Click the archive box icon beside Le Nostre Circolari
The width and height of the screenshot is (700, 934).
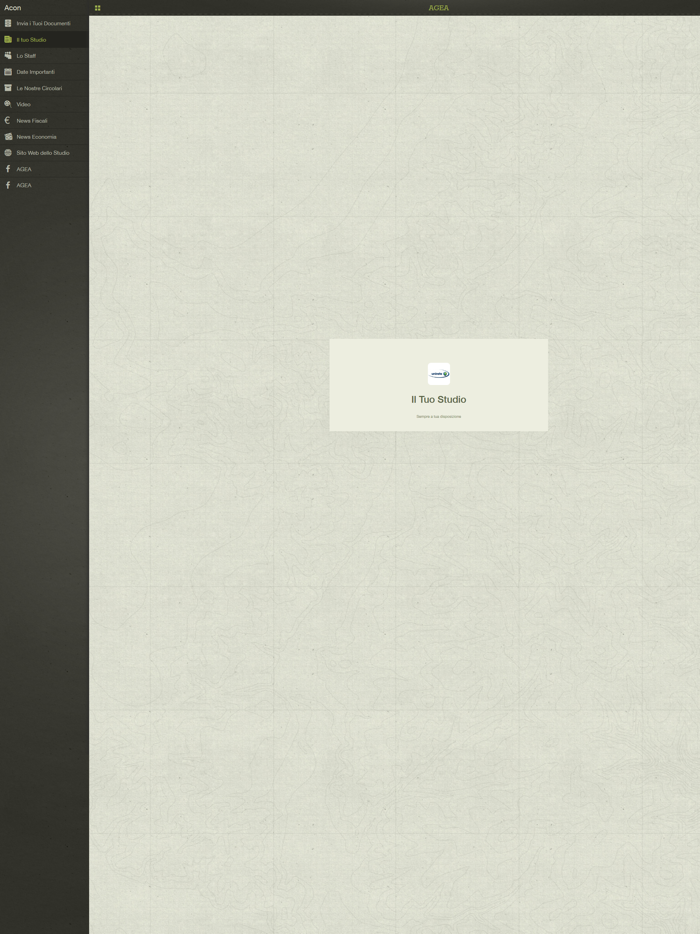pos(8,88)
